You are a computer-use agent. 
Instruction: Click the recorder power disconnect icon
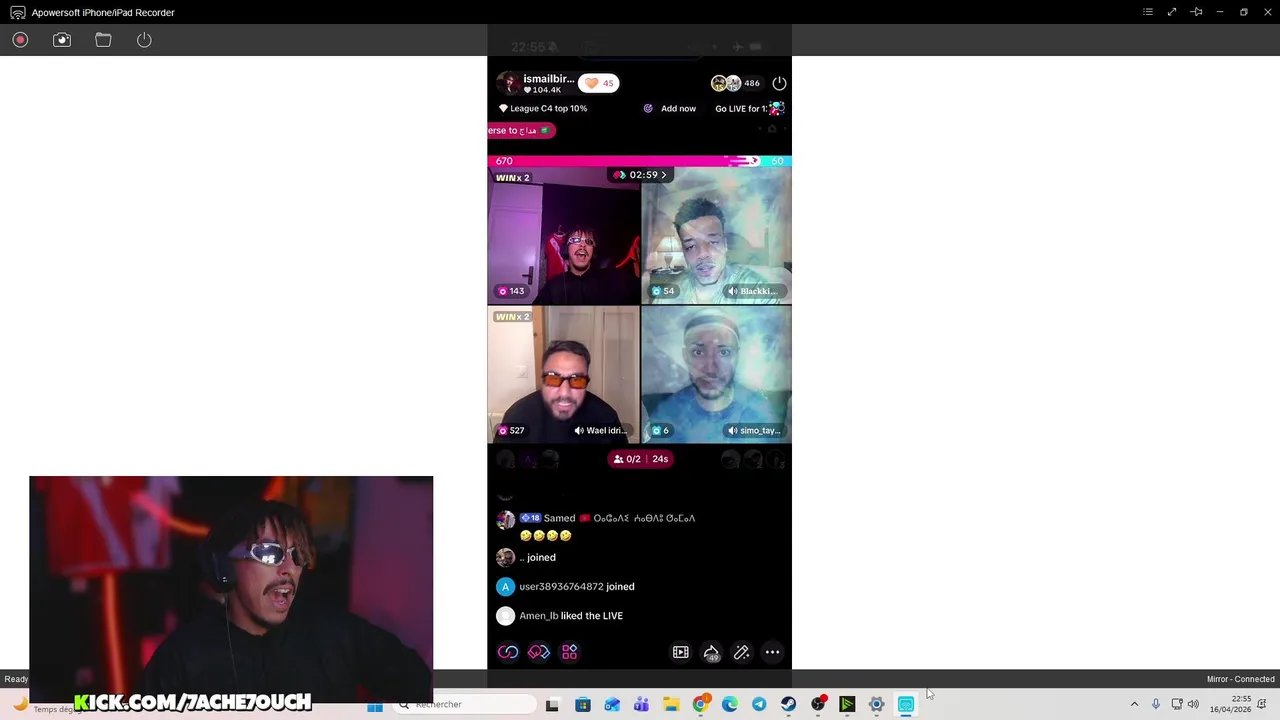coord(144,40)
